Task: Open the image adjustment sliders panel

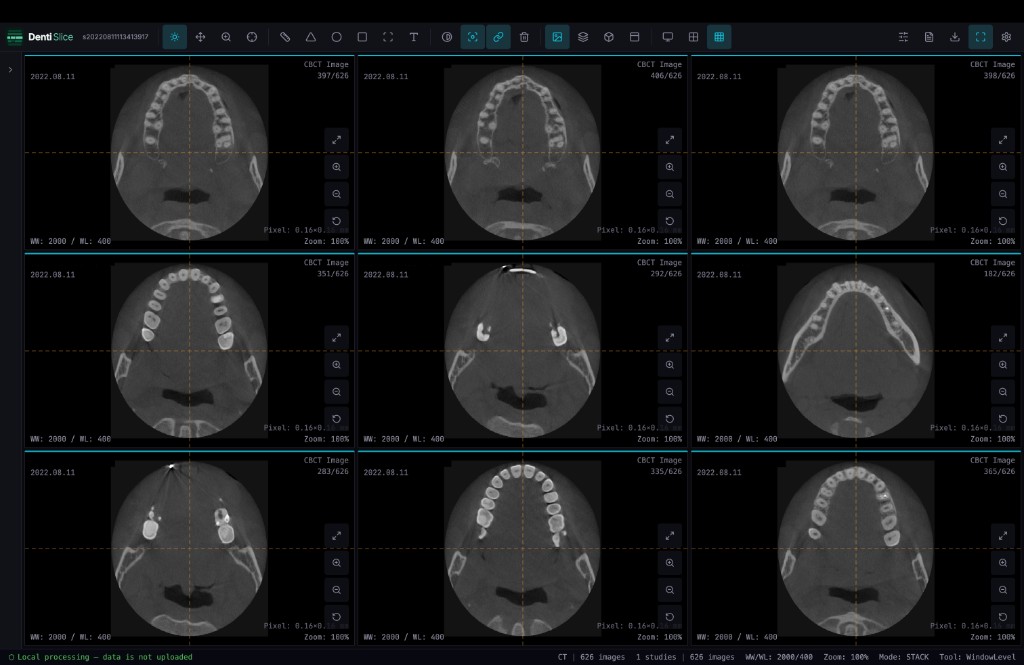Action: [x=902, y=37]
